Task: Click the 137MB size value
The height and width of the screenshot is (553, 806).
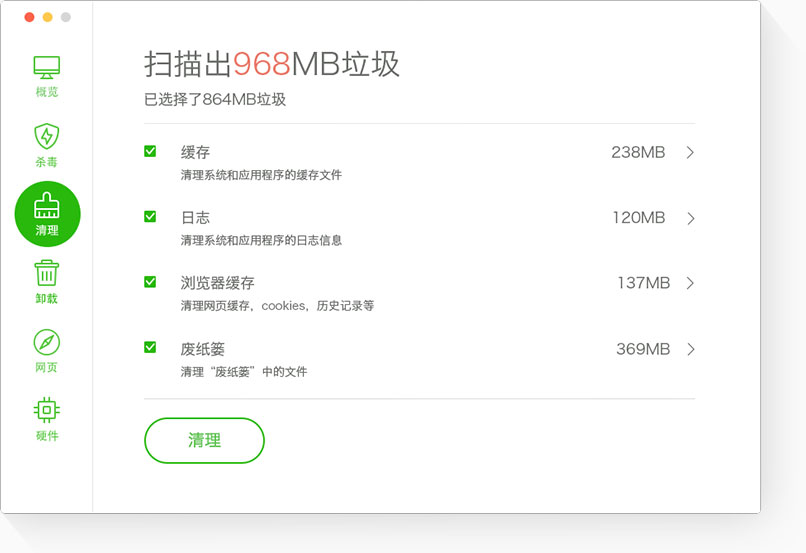Action: [x=644, y=283]
